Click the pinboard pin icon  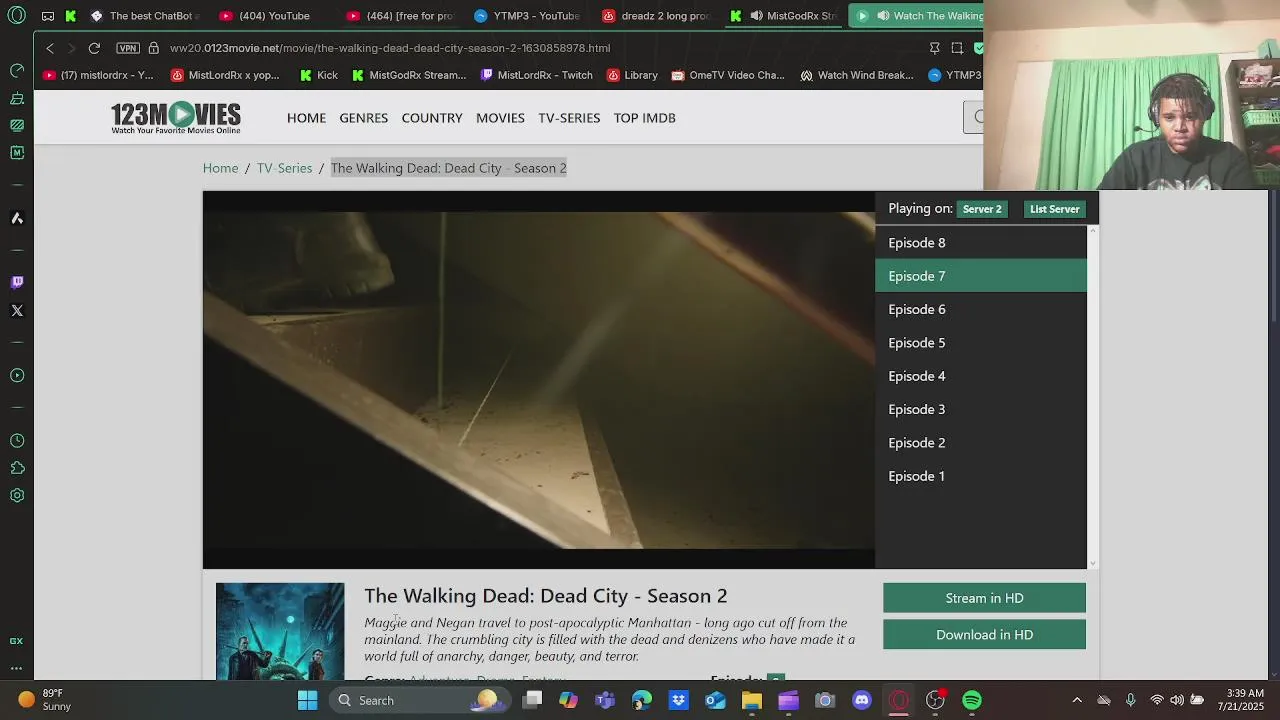(x=934, y=48)
